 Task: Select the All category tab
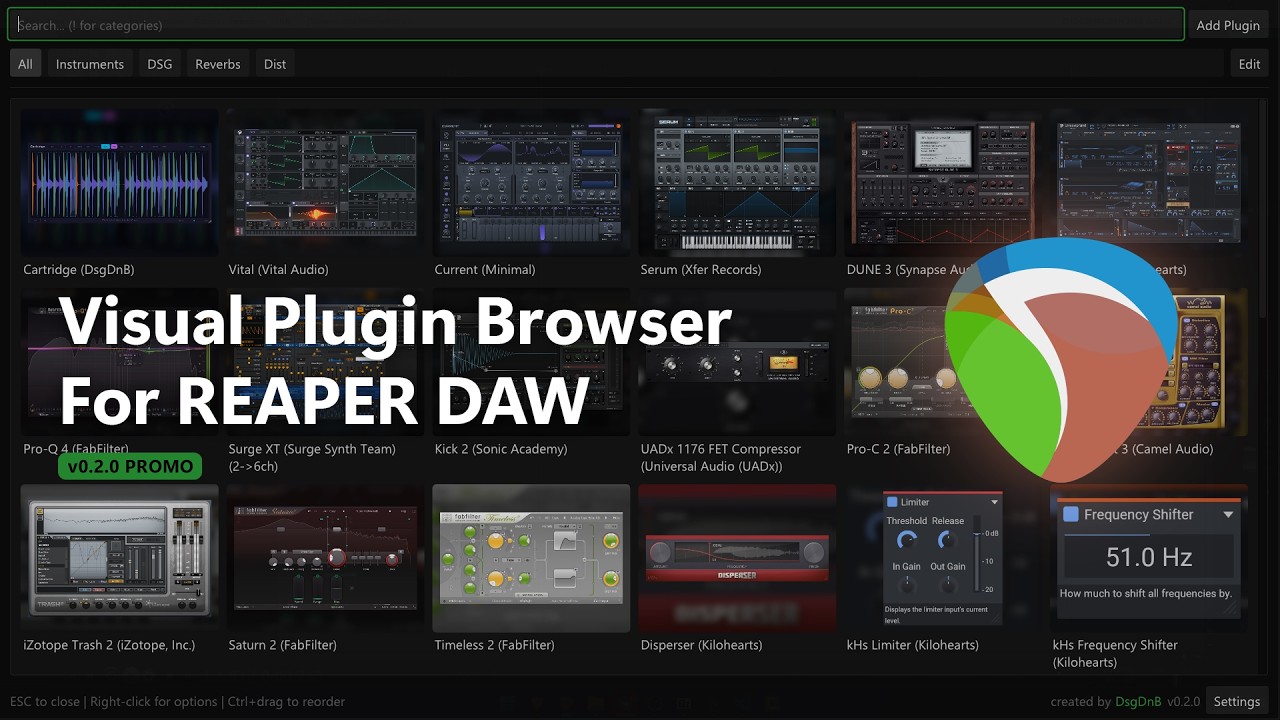pos(25,64)
